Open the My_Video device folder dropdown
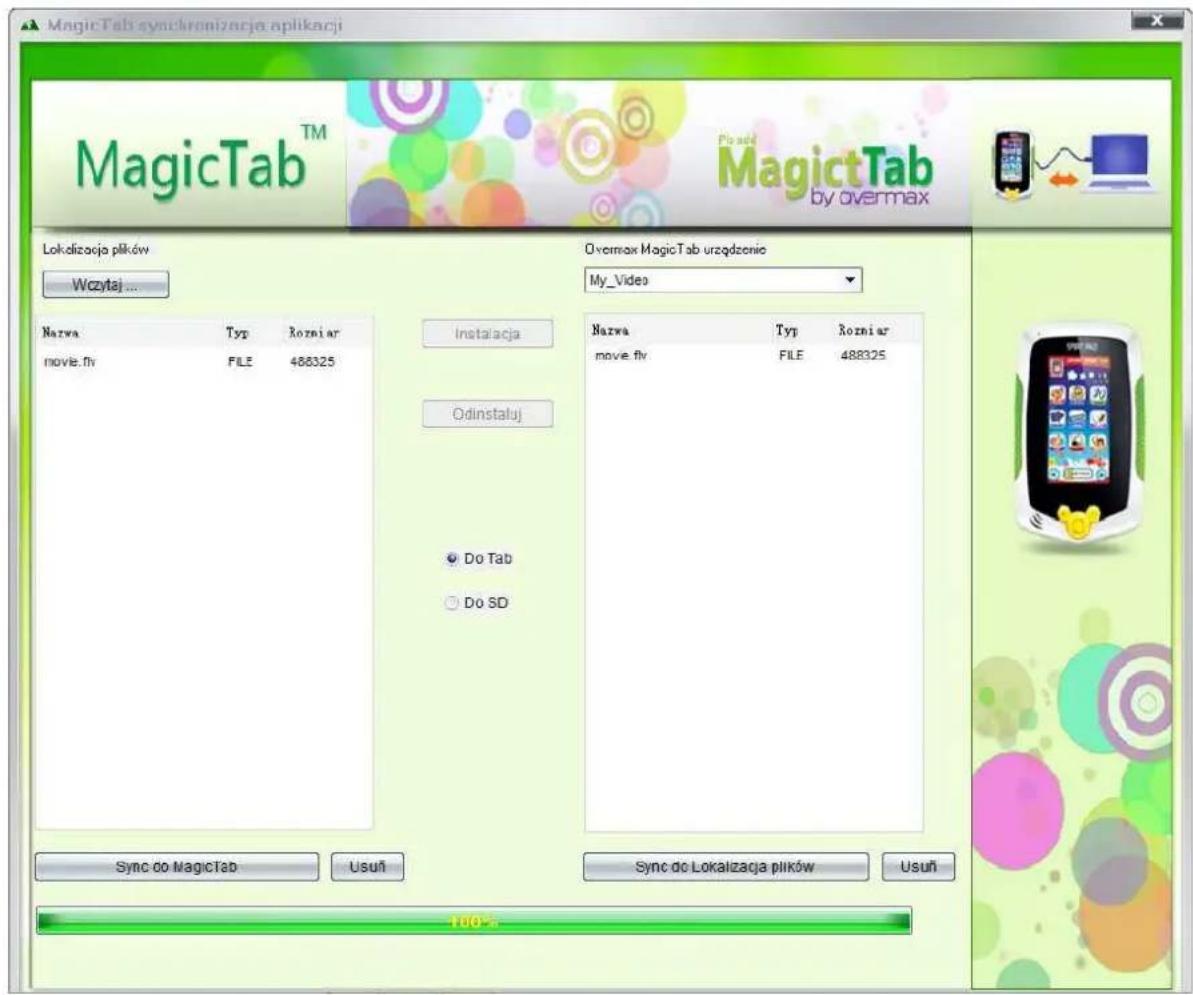The height and width of the screenshot is (995, 1193). click(x=724, y=280)
